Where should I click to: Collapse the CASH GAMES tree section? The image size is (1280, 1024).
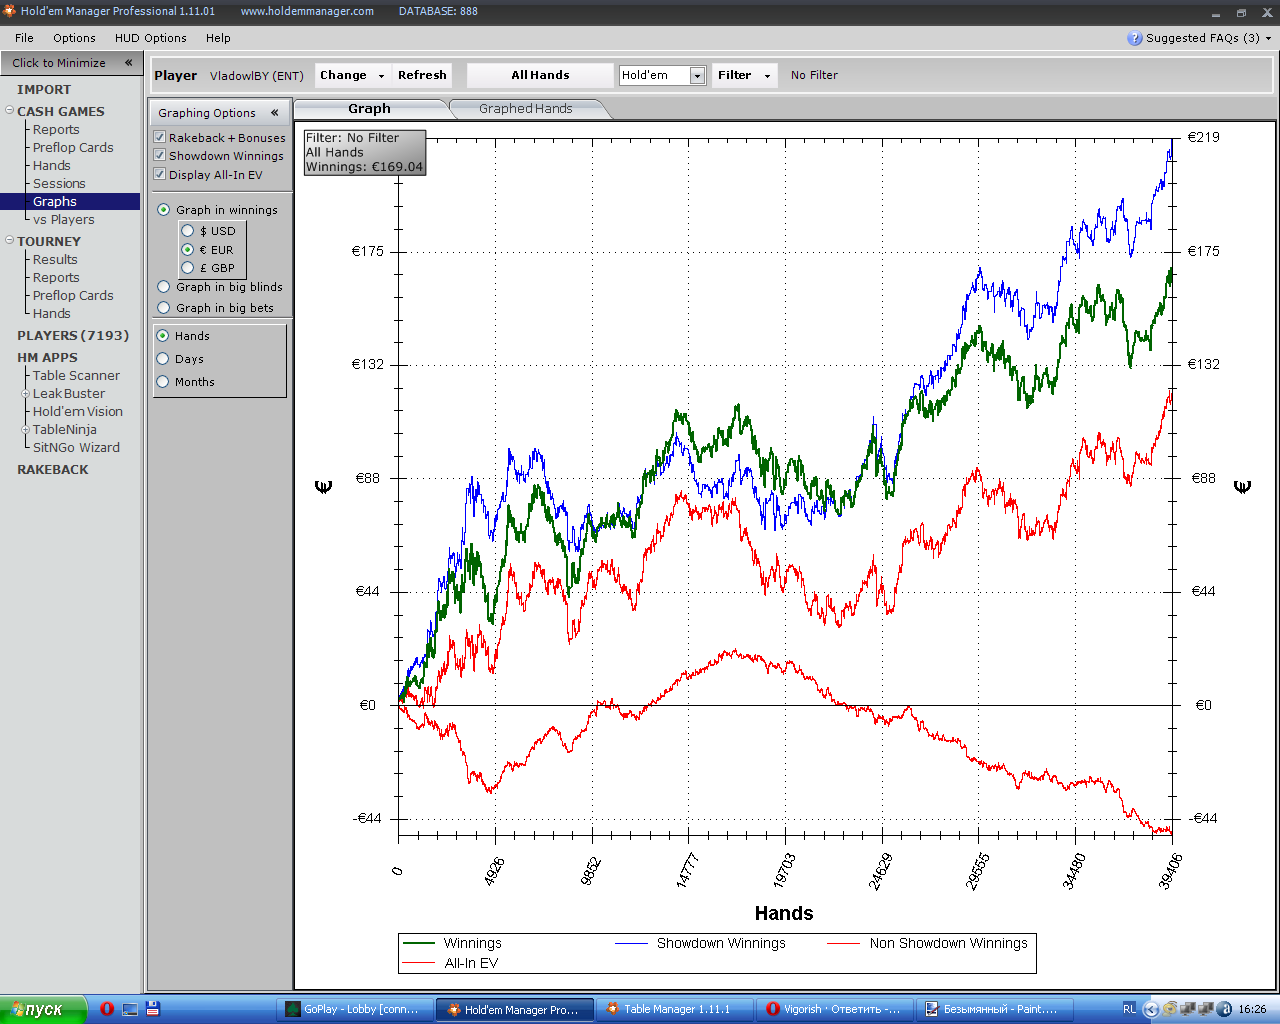(x=9, y=111)
